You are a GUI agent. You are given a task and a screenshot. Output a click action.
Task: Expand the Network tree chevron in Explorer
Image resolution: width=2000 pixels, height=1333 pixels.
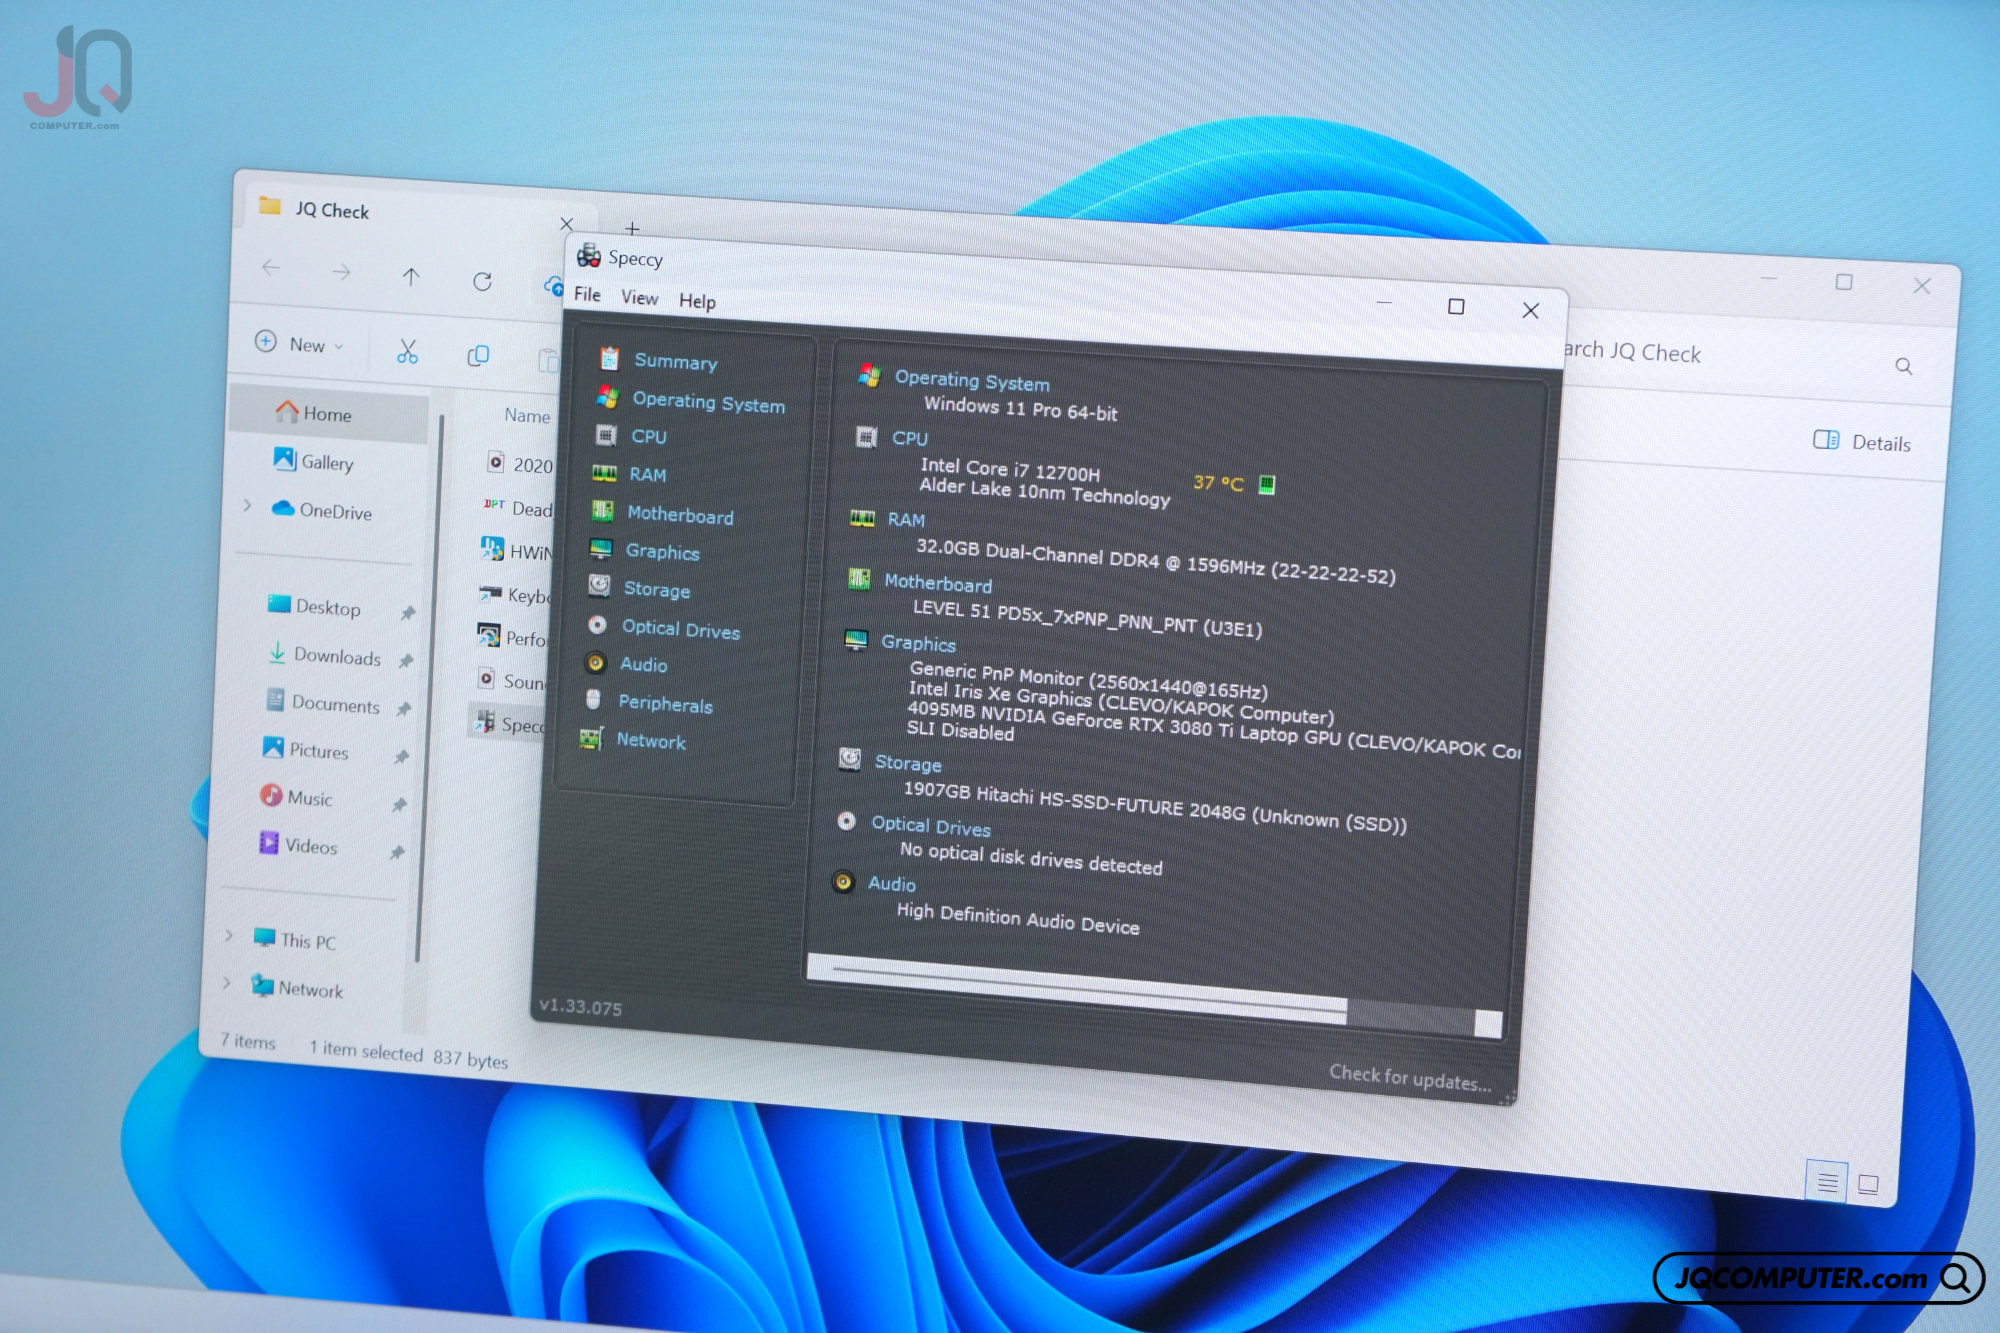[x=227, y=983]
